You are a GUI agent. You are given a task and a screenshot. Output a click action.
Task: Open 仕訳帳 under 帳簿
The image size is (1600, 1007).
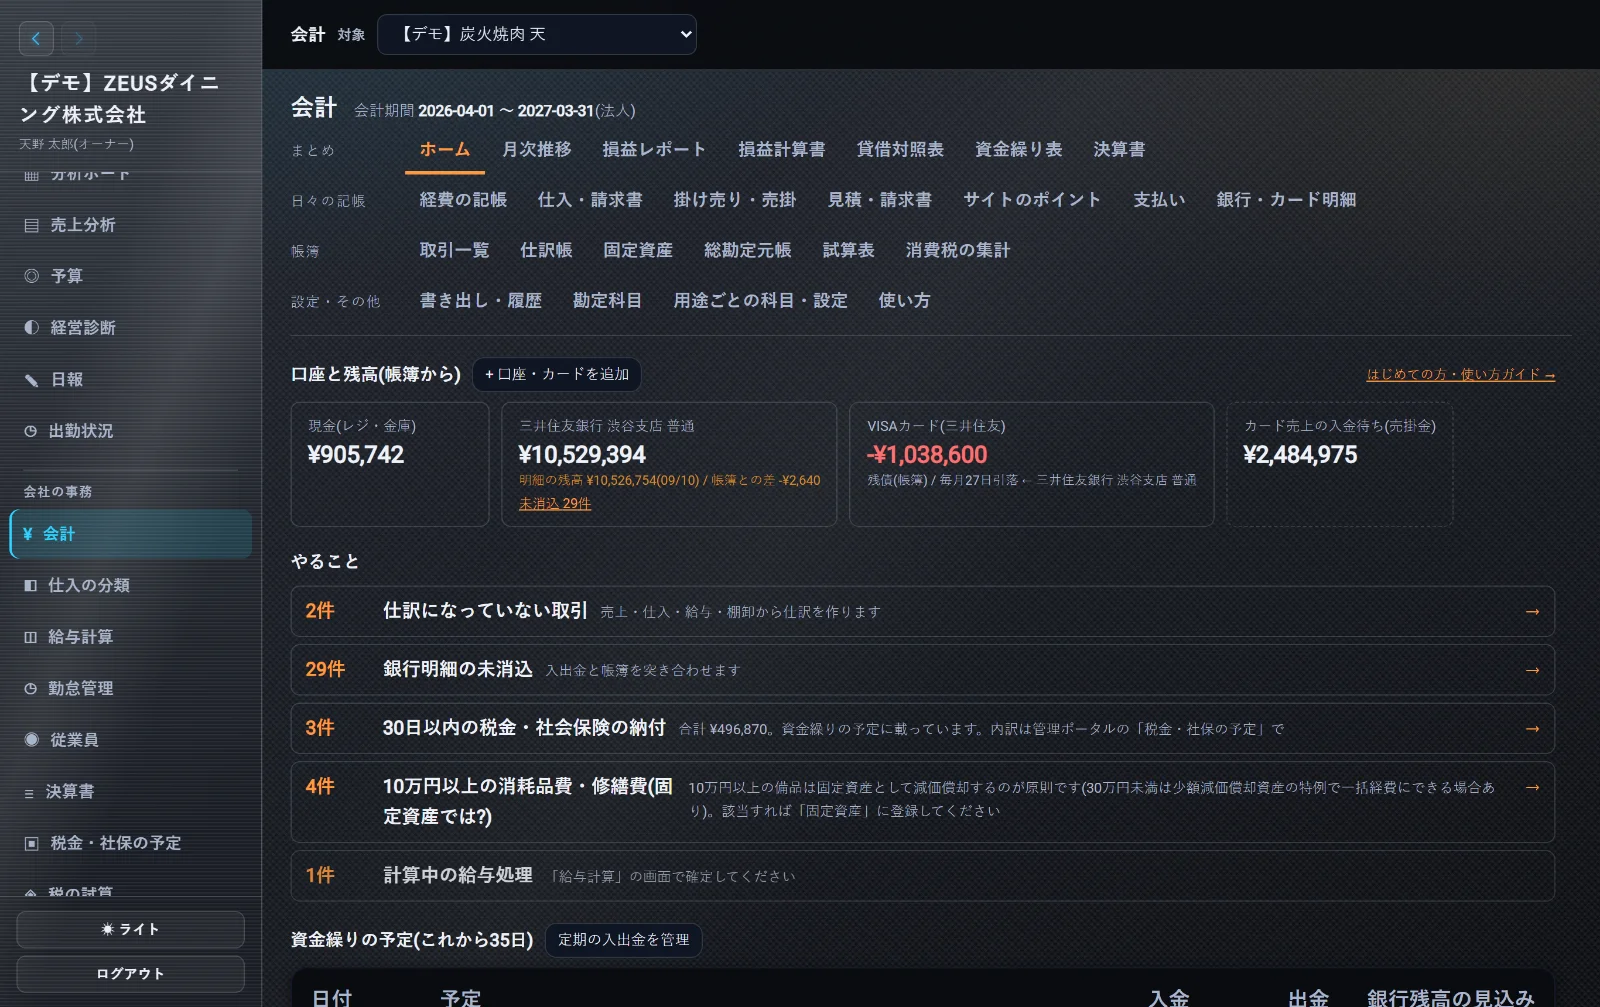(x=546, y=250)
